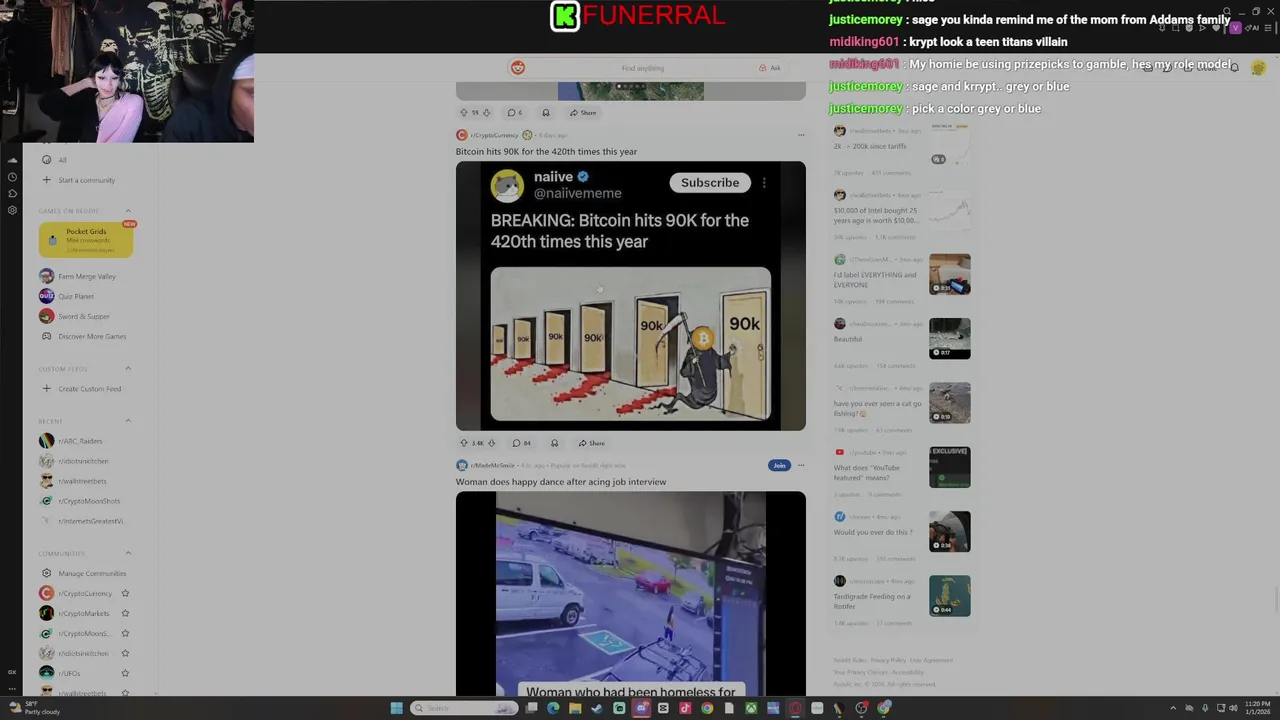Image resolution: width=1280 pixels, height=720 pixels.
Task: Open comments on the top post (6)
Action: 515,113
